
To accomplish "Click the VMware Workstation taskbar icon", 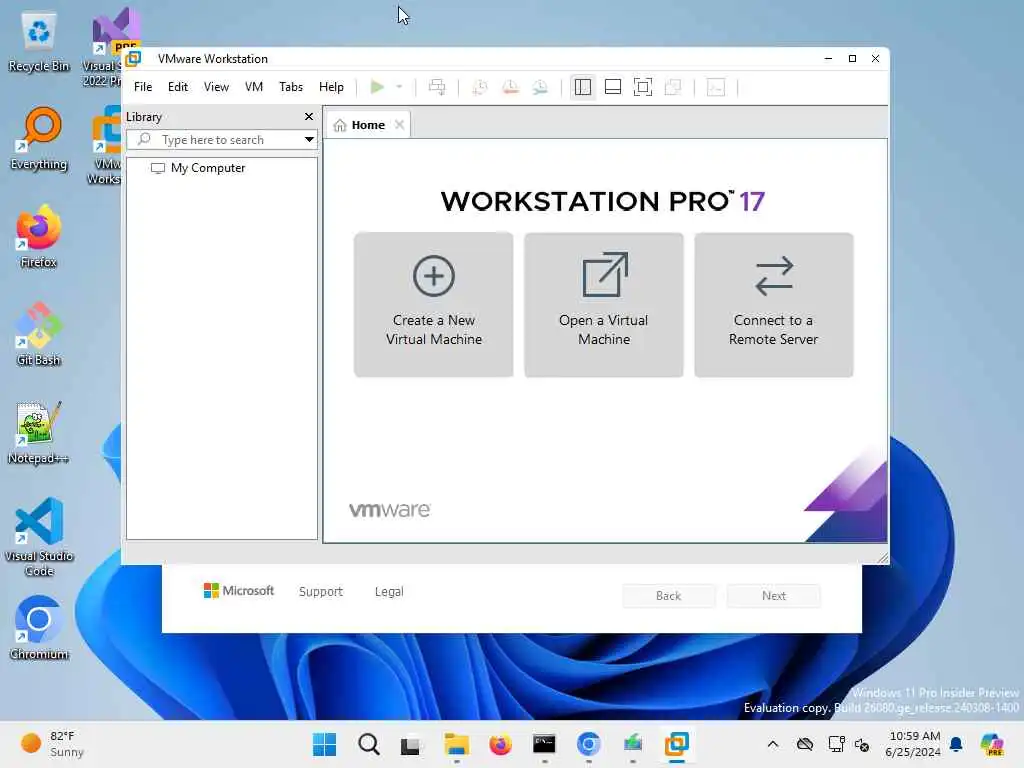I will (x=677, y=744).
